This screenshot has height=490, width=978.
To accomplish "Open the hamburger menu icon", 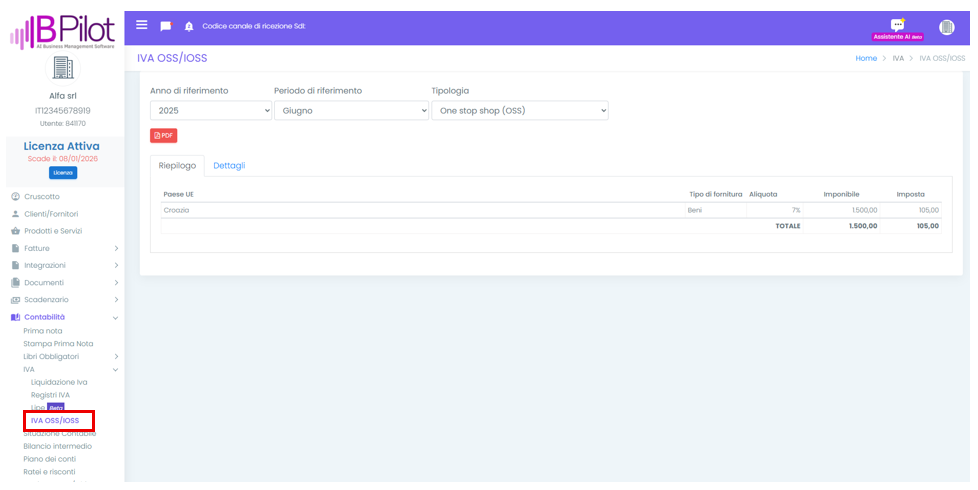I will coord(142,25).
